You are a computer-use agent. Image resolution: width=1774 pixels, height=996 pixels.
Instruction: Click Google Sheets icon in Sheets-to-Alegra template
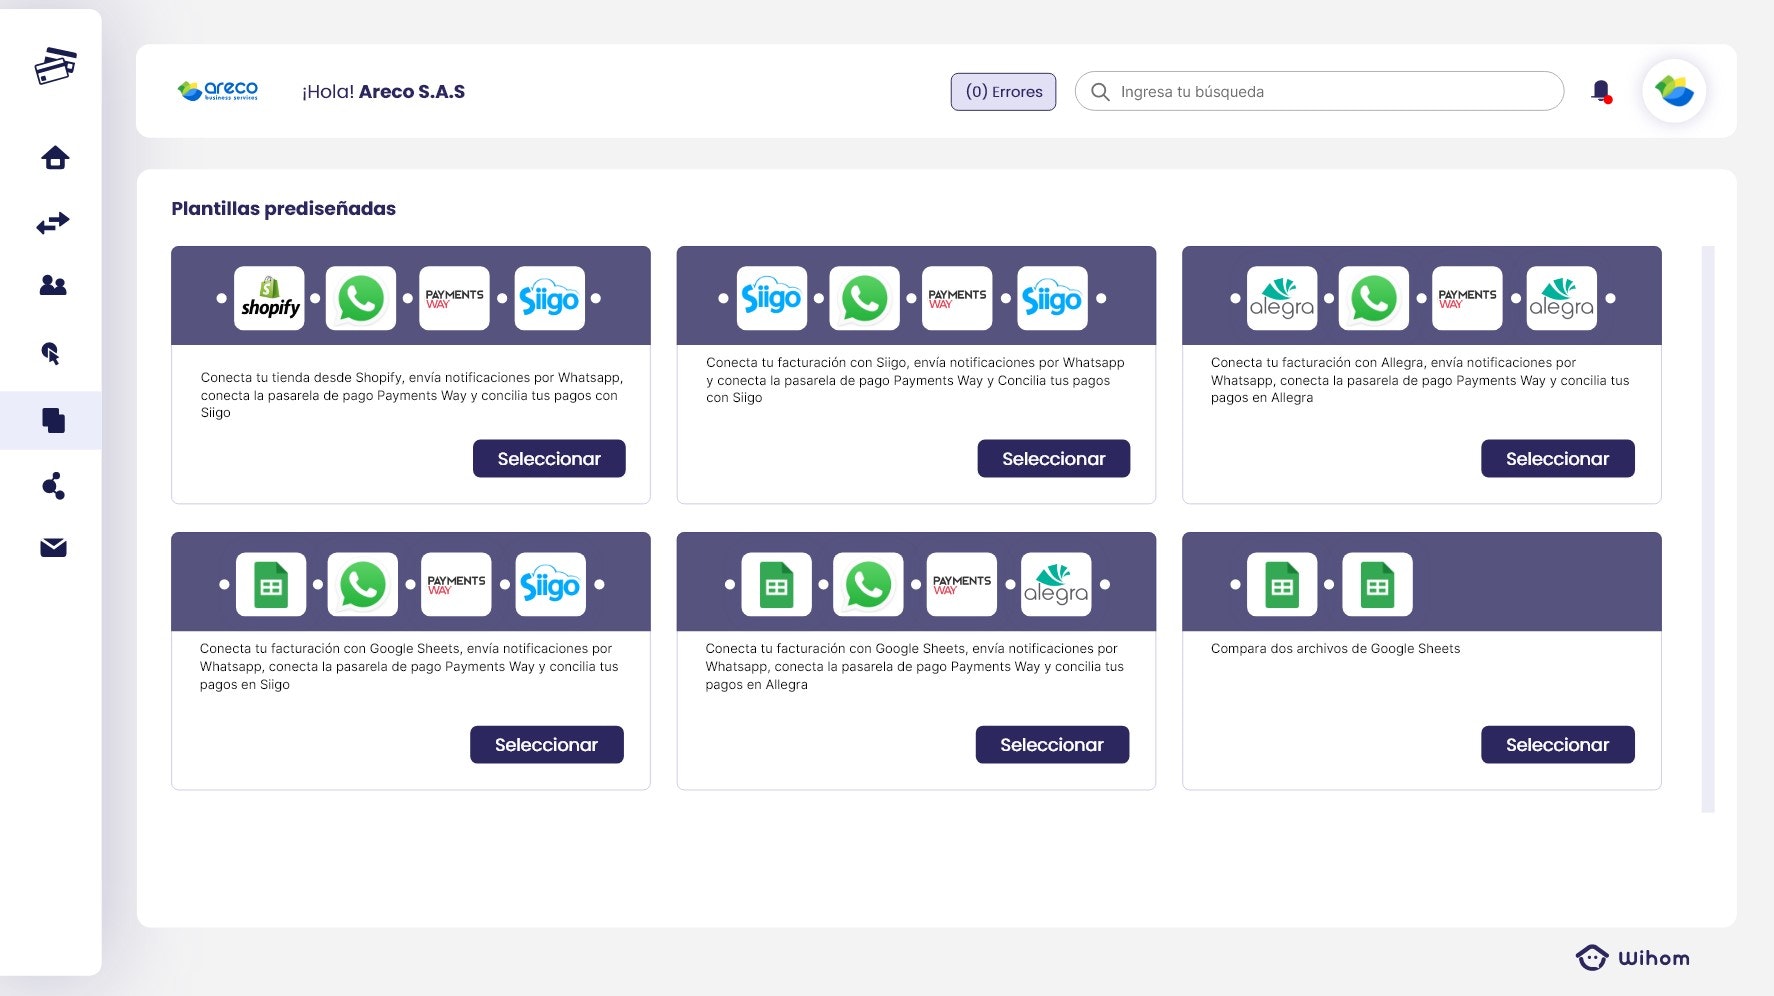click(776, 584)
